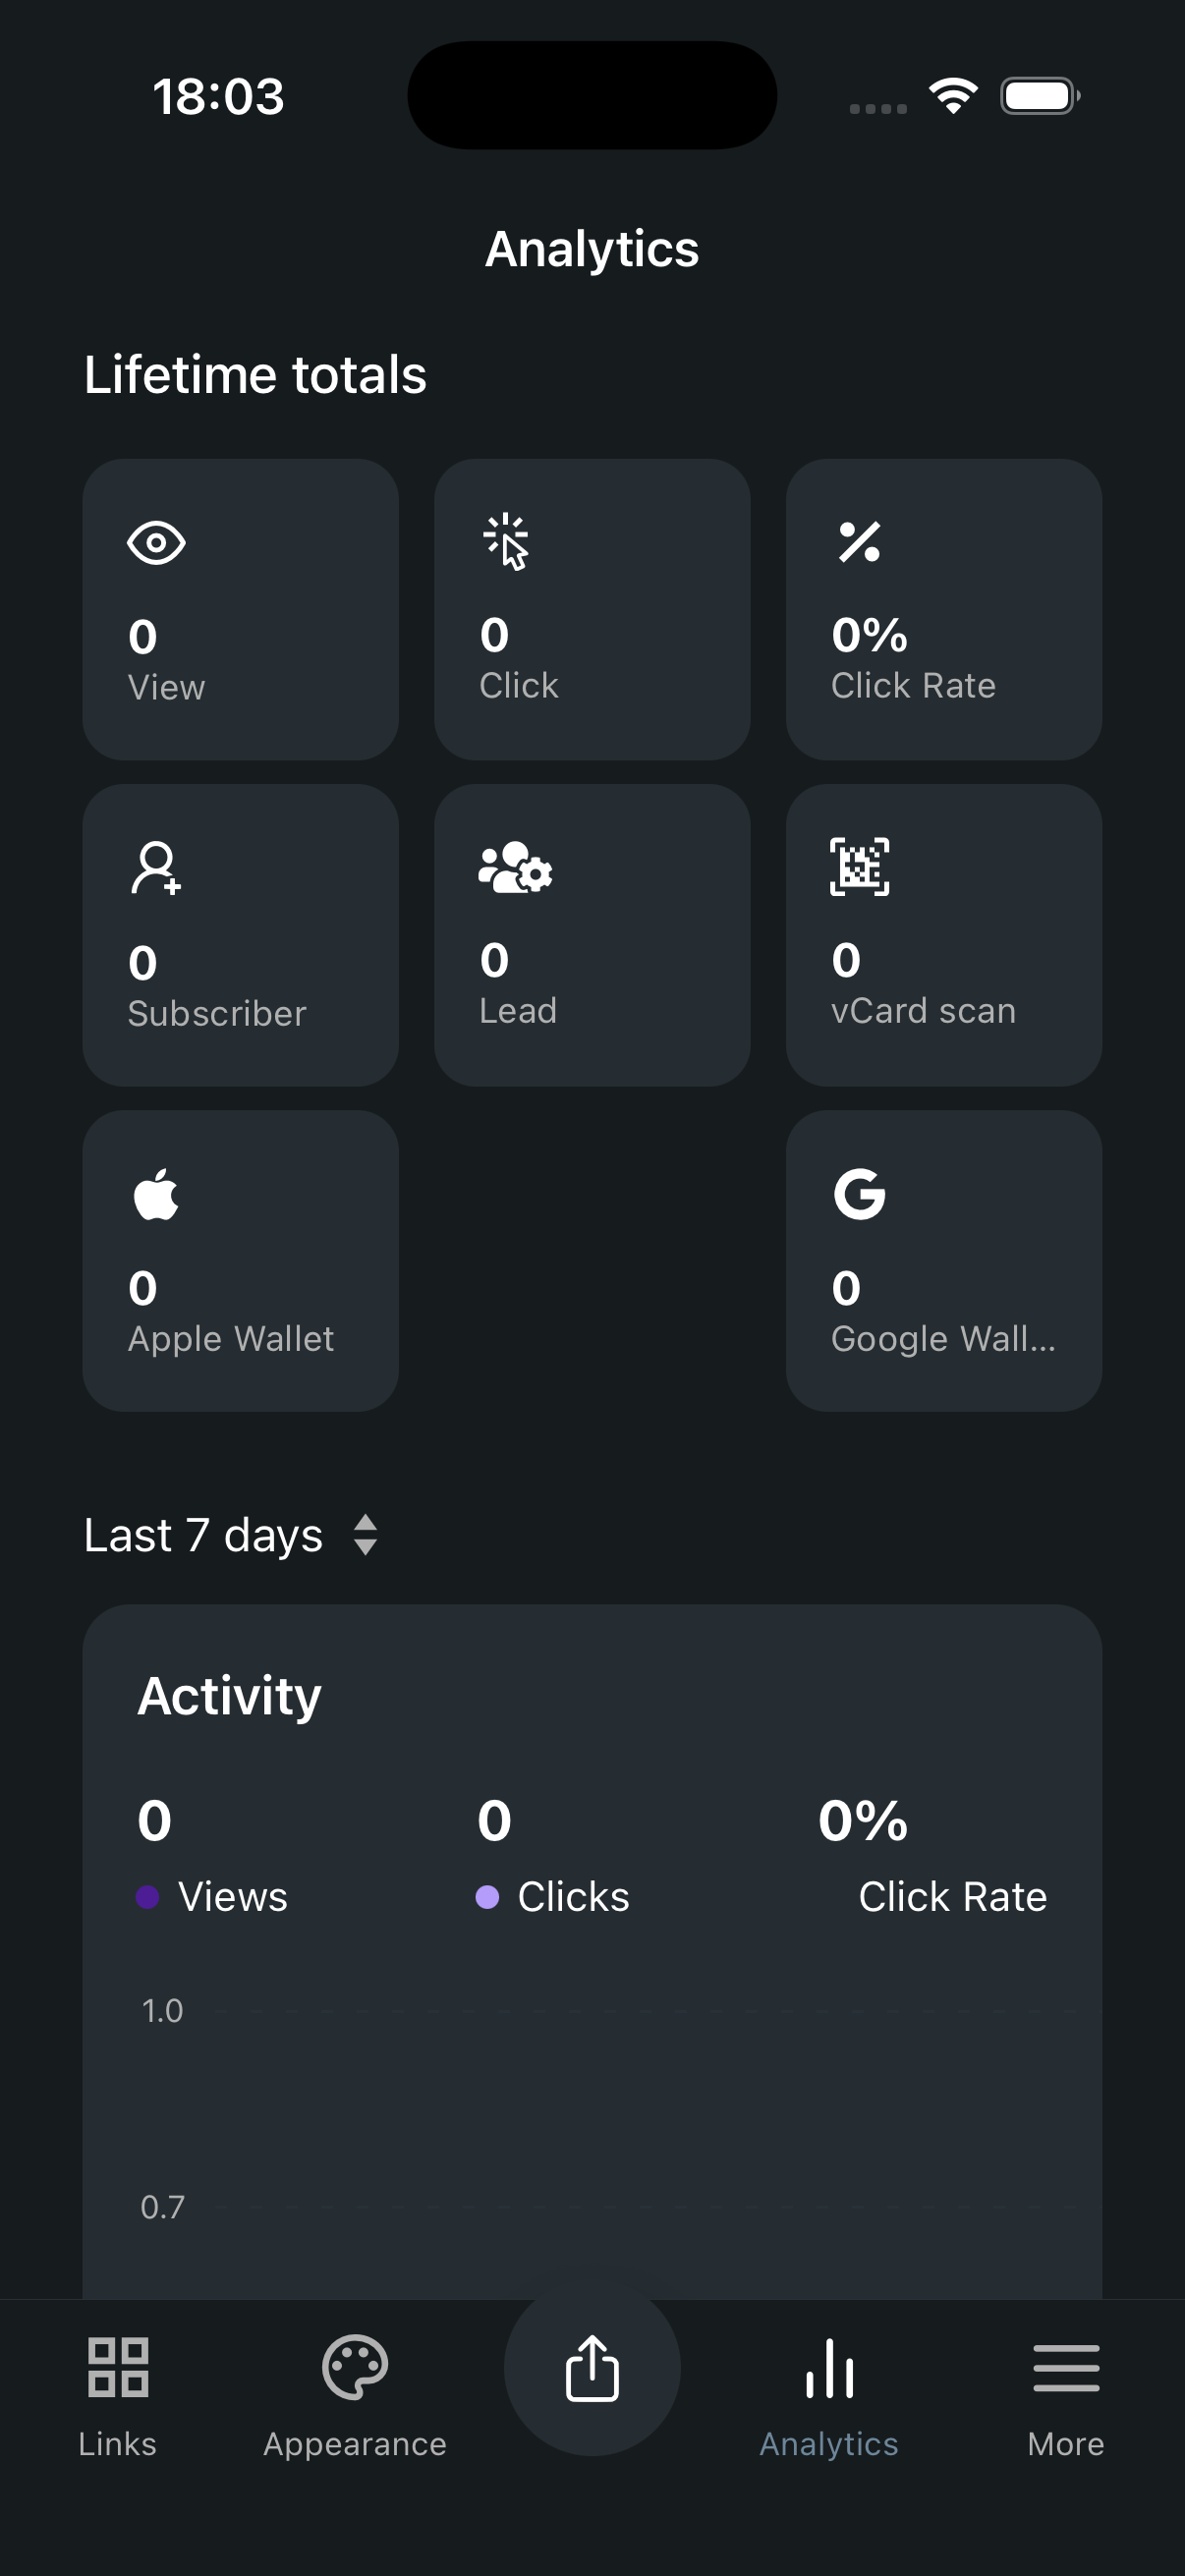
Task: Tap the cursor click icon
Action: [x=506, y=541]
